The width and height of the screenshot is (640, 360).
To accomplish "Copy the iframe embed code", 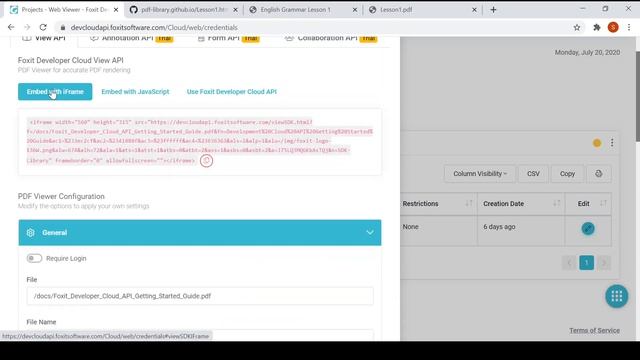I will [206, 161].
